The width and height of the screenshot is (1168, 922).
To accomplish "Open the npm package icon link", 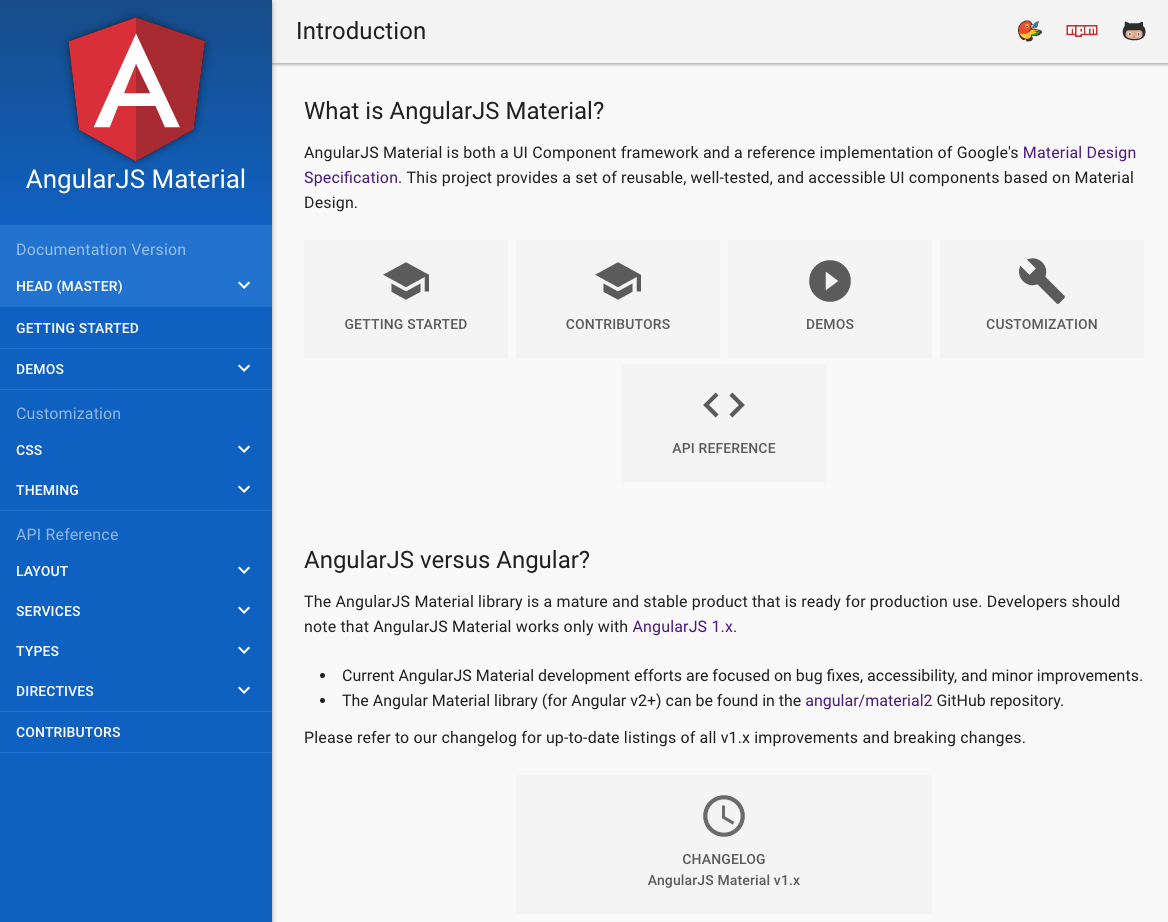I will click(x=1082, y=31).
